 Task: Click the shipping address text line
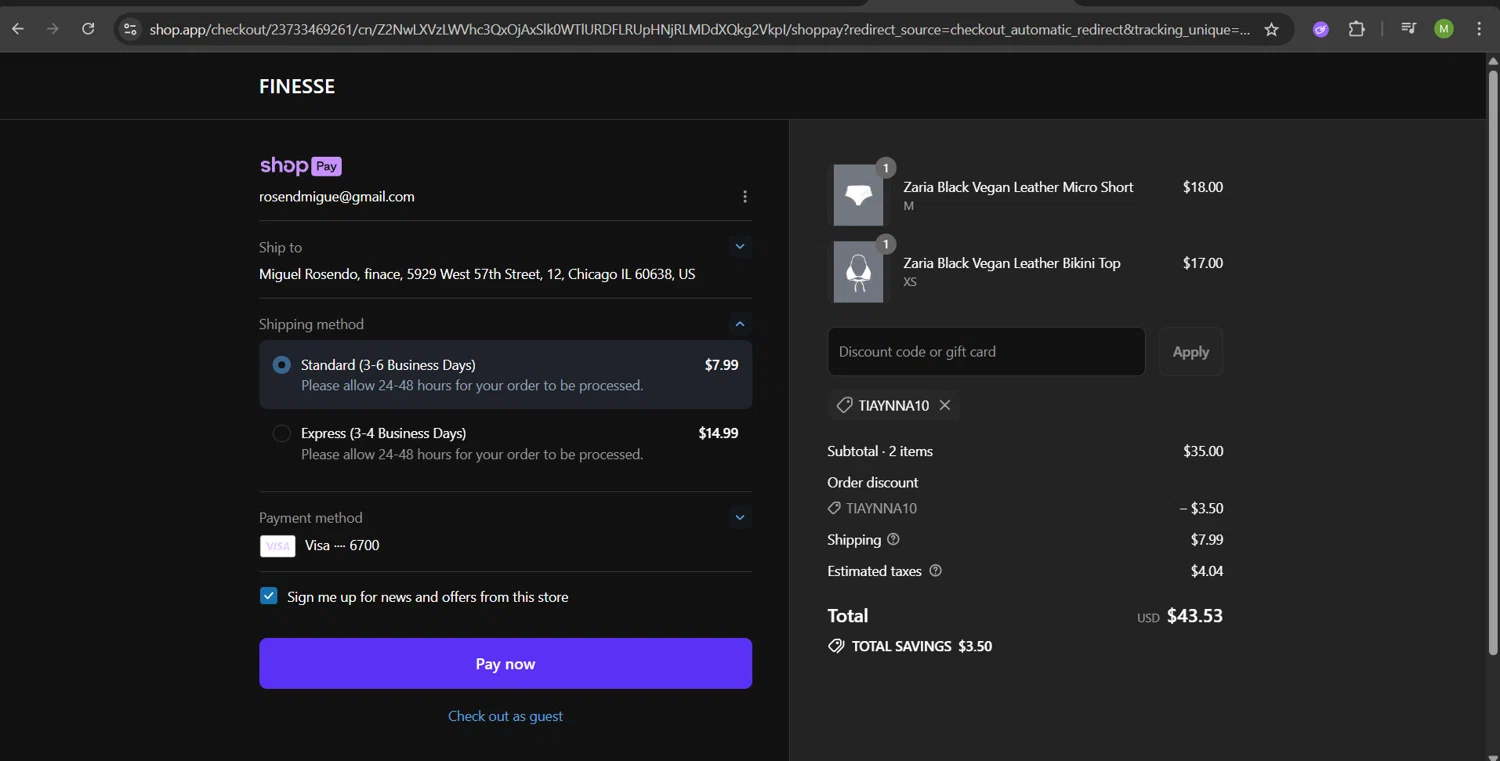pyautogui.click(x=477, y=274)
